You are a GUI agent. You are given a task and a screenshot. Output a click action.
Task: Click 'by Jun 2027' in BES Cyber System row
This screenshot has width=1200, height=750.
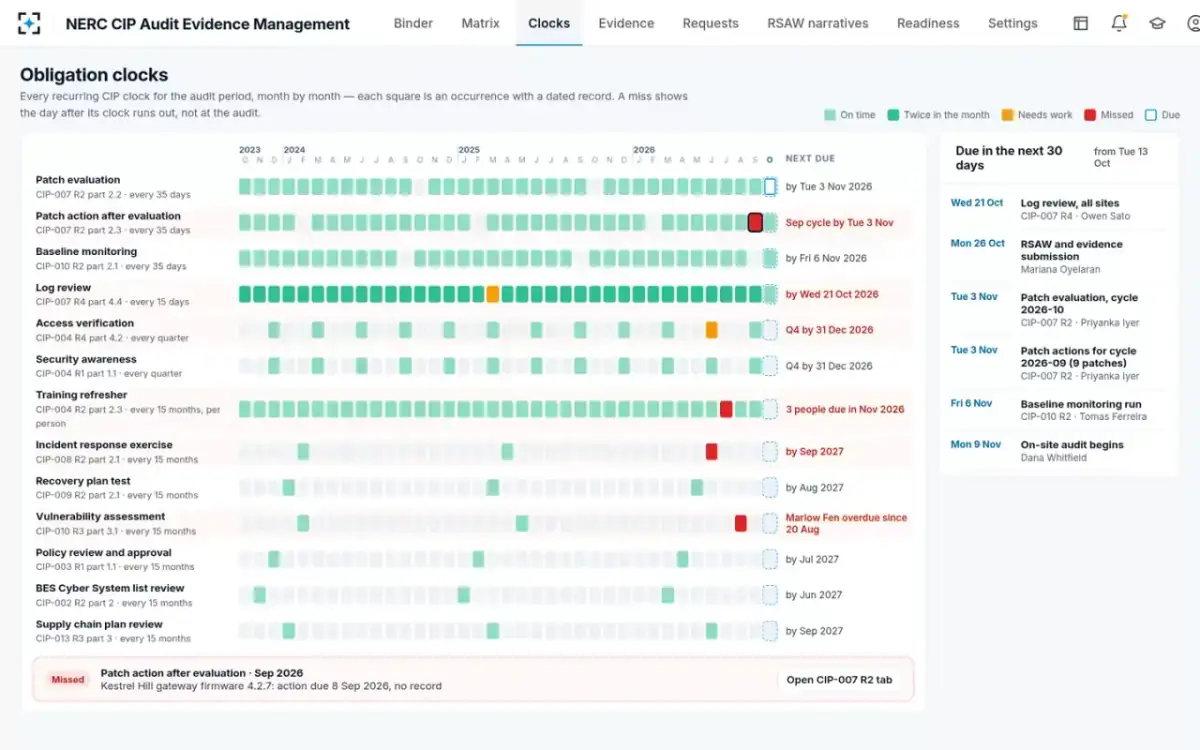click(812, 595)
